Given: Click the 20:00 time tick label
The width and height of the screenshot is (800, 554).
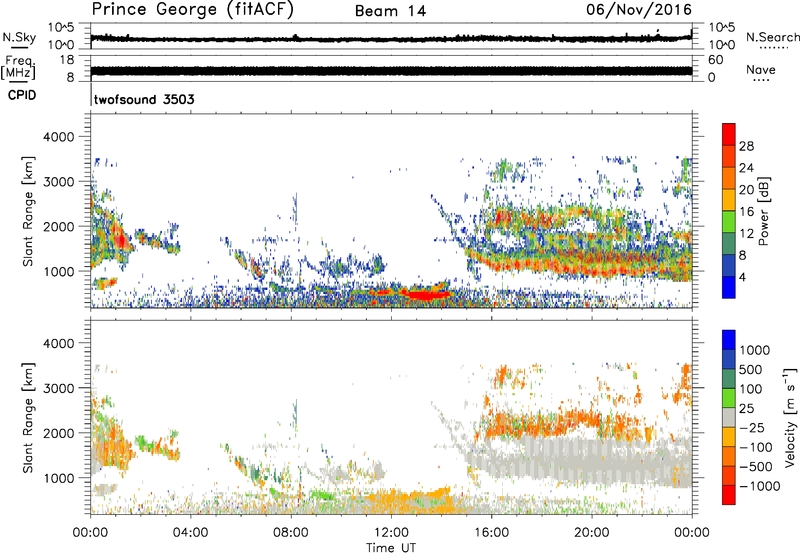Looking at the screenshot, I should tap(591, 533).
